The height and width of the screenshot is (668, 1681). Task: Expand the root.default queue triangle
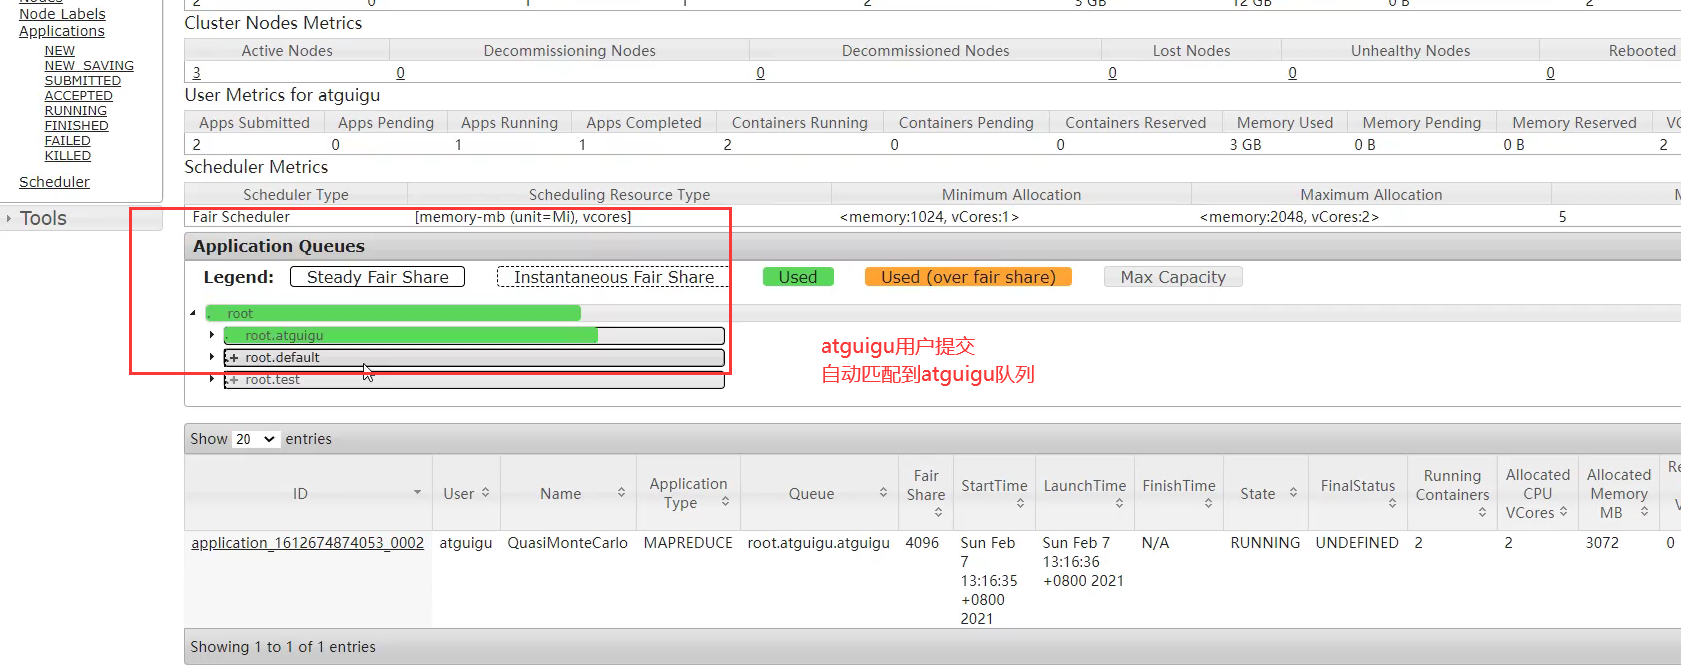pyautogui.click(x=212, y=357)
